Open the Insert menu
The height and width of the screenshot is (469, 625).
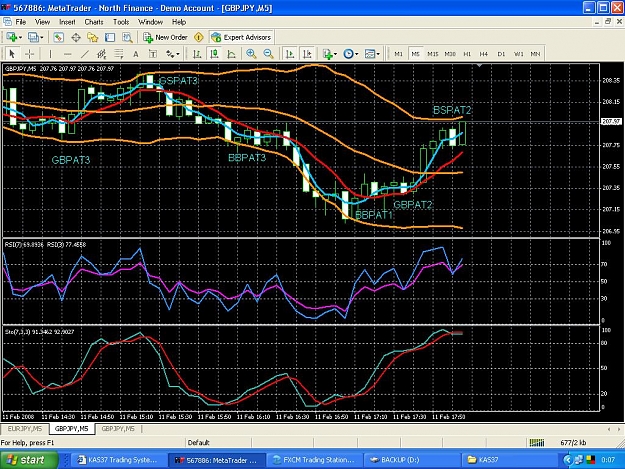tap(67, 22)
